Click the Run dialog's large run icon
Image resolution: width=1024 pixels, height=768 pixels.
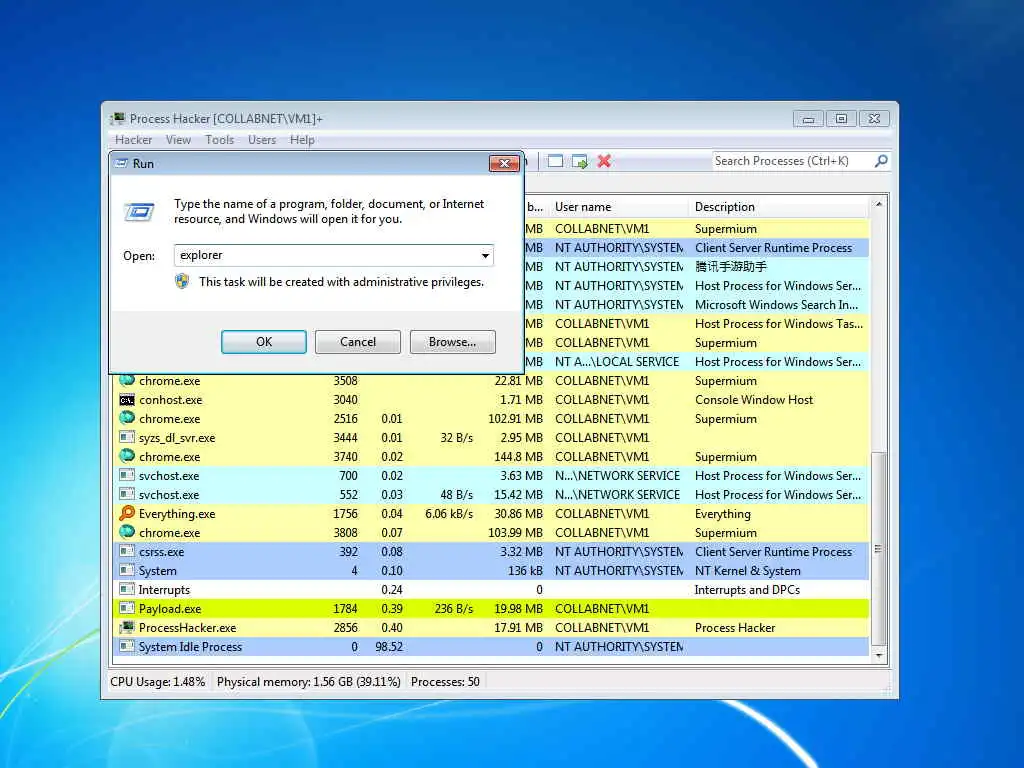coord(139,212)
